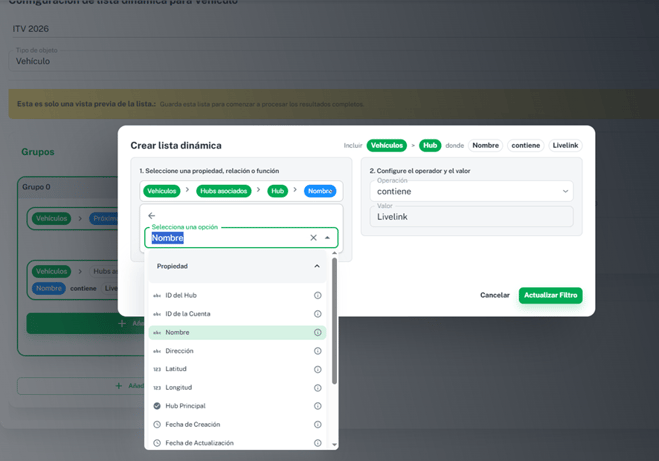Show info for the Latitud property
This screenshot has width=659, height=461.
(318, 369)
